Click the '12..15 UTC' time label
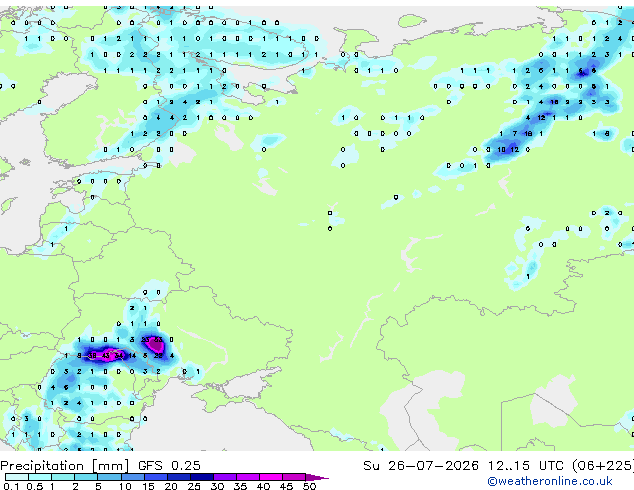Viewport: 634px width, 490px height. click(525, 466)
